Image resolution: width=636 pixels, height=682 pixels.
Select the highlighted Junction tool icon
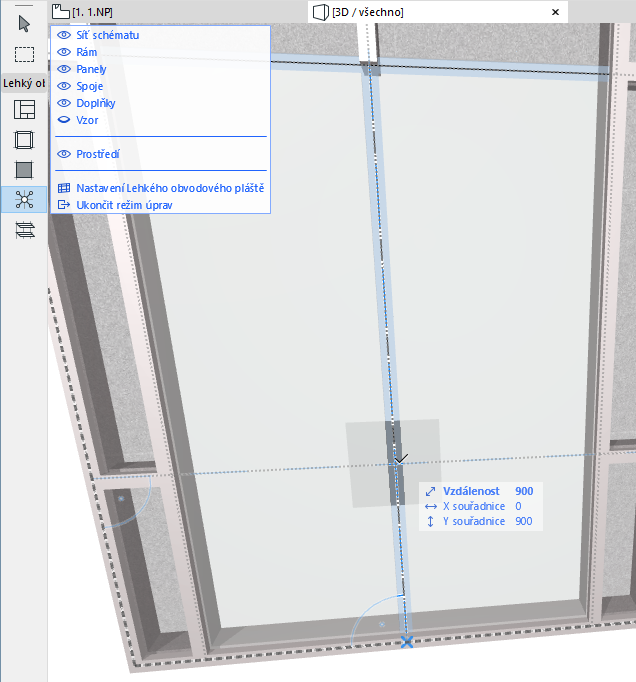point(24,200)
